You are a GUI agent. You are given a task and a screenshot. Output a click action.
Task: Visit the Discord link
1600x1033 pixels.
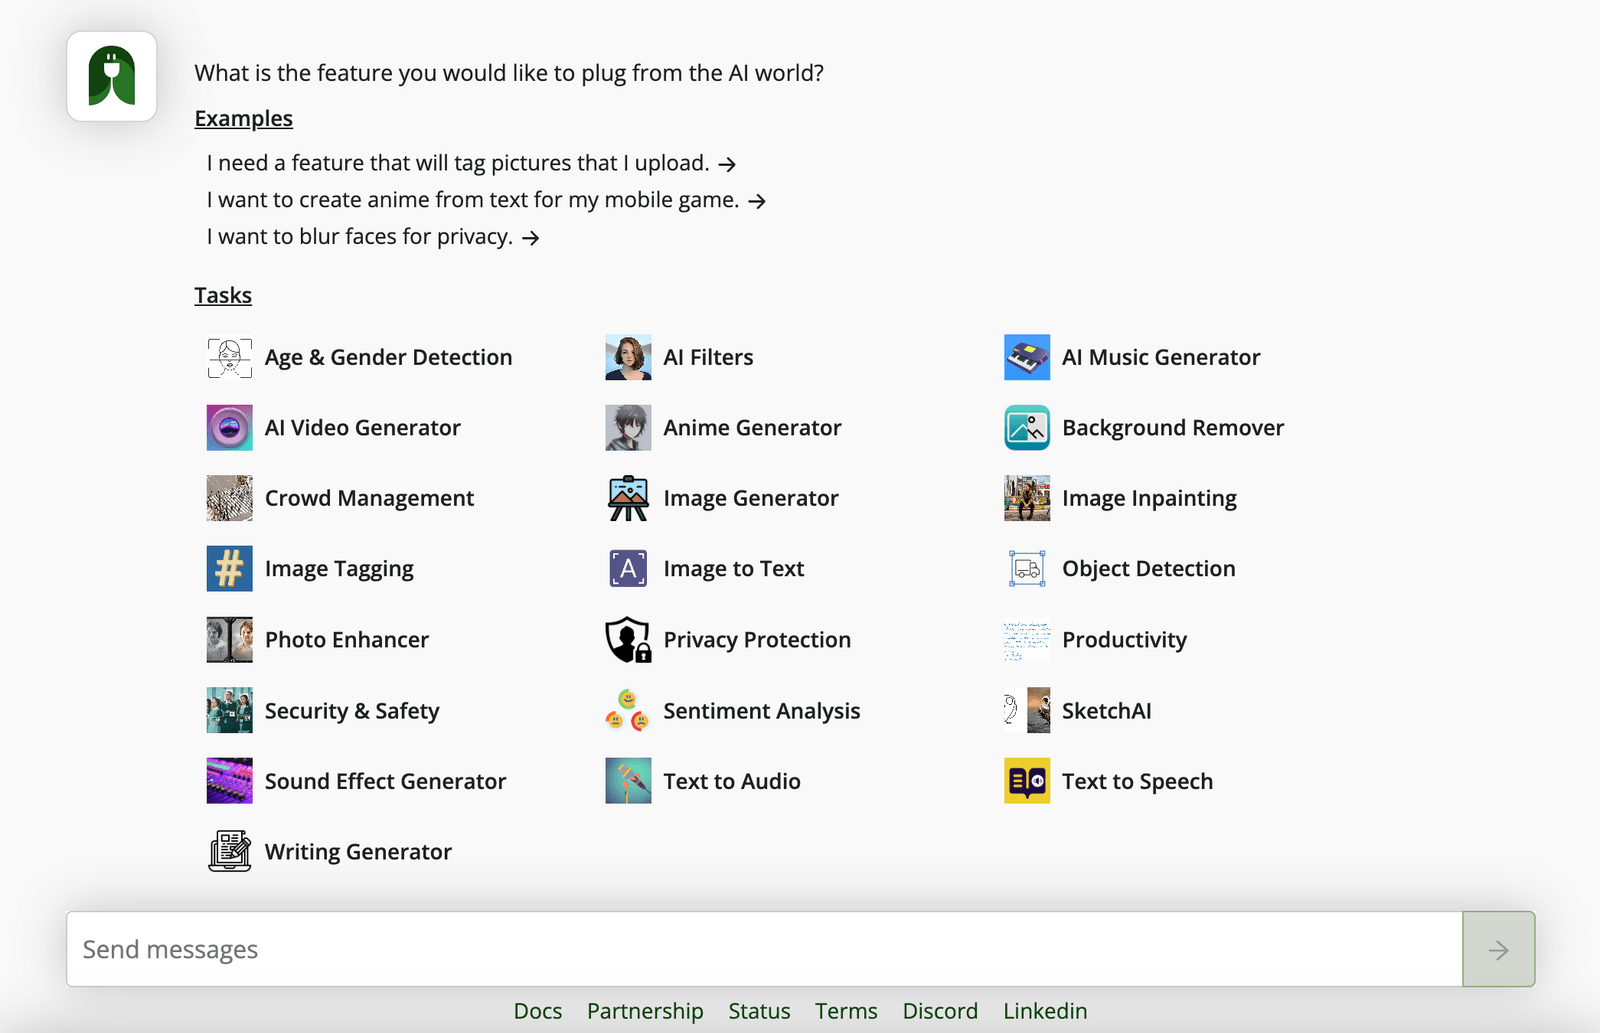pos(939,1011)
